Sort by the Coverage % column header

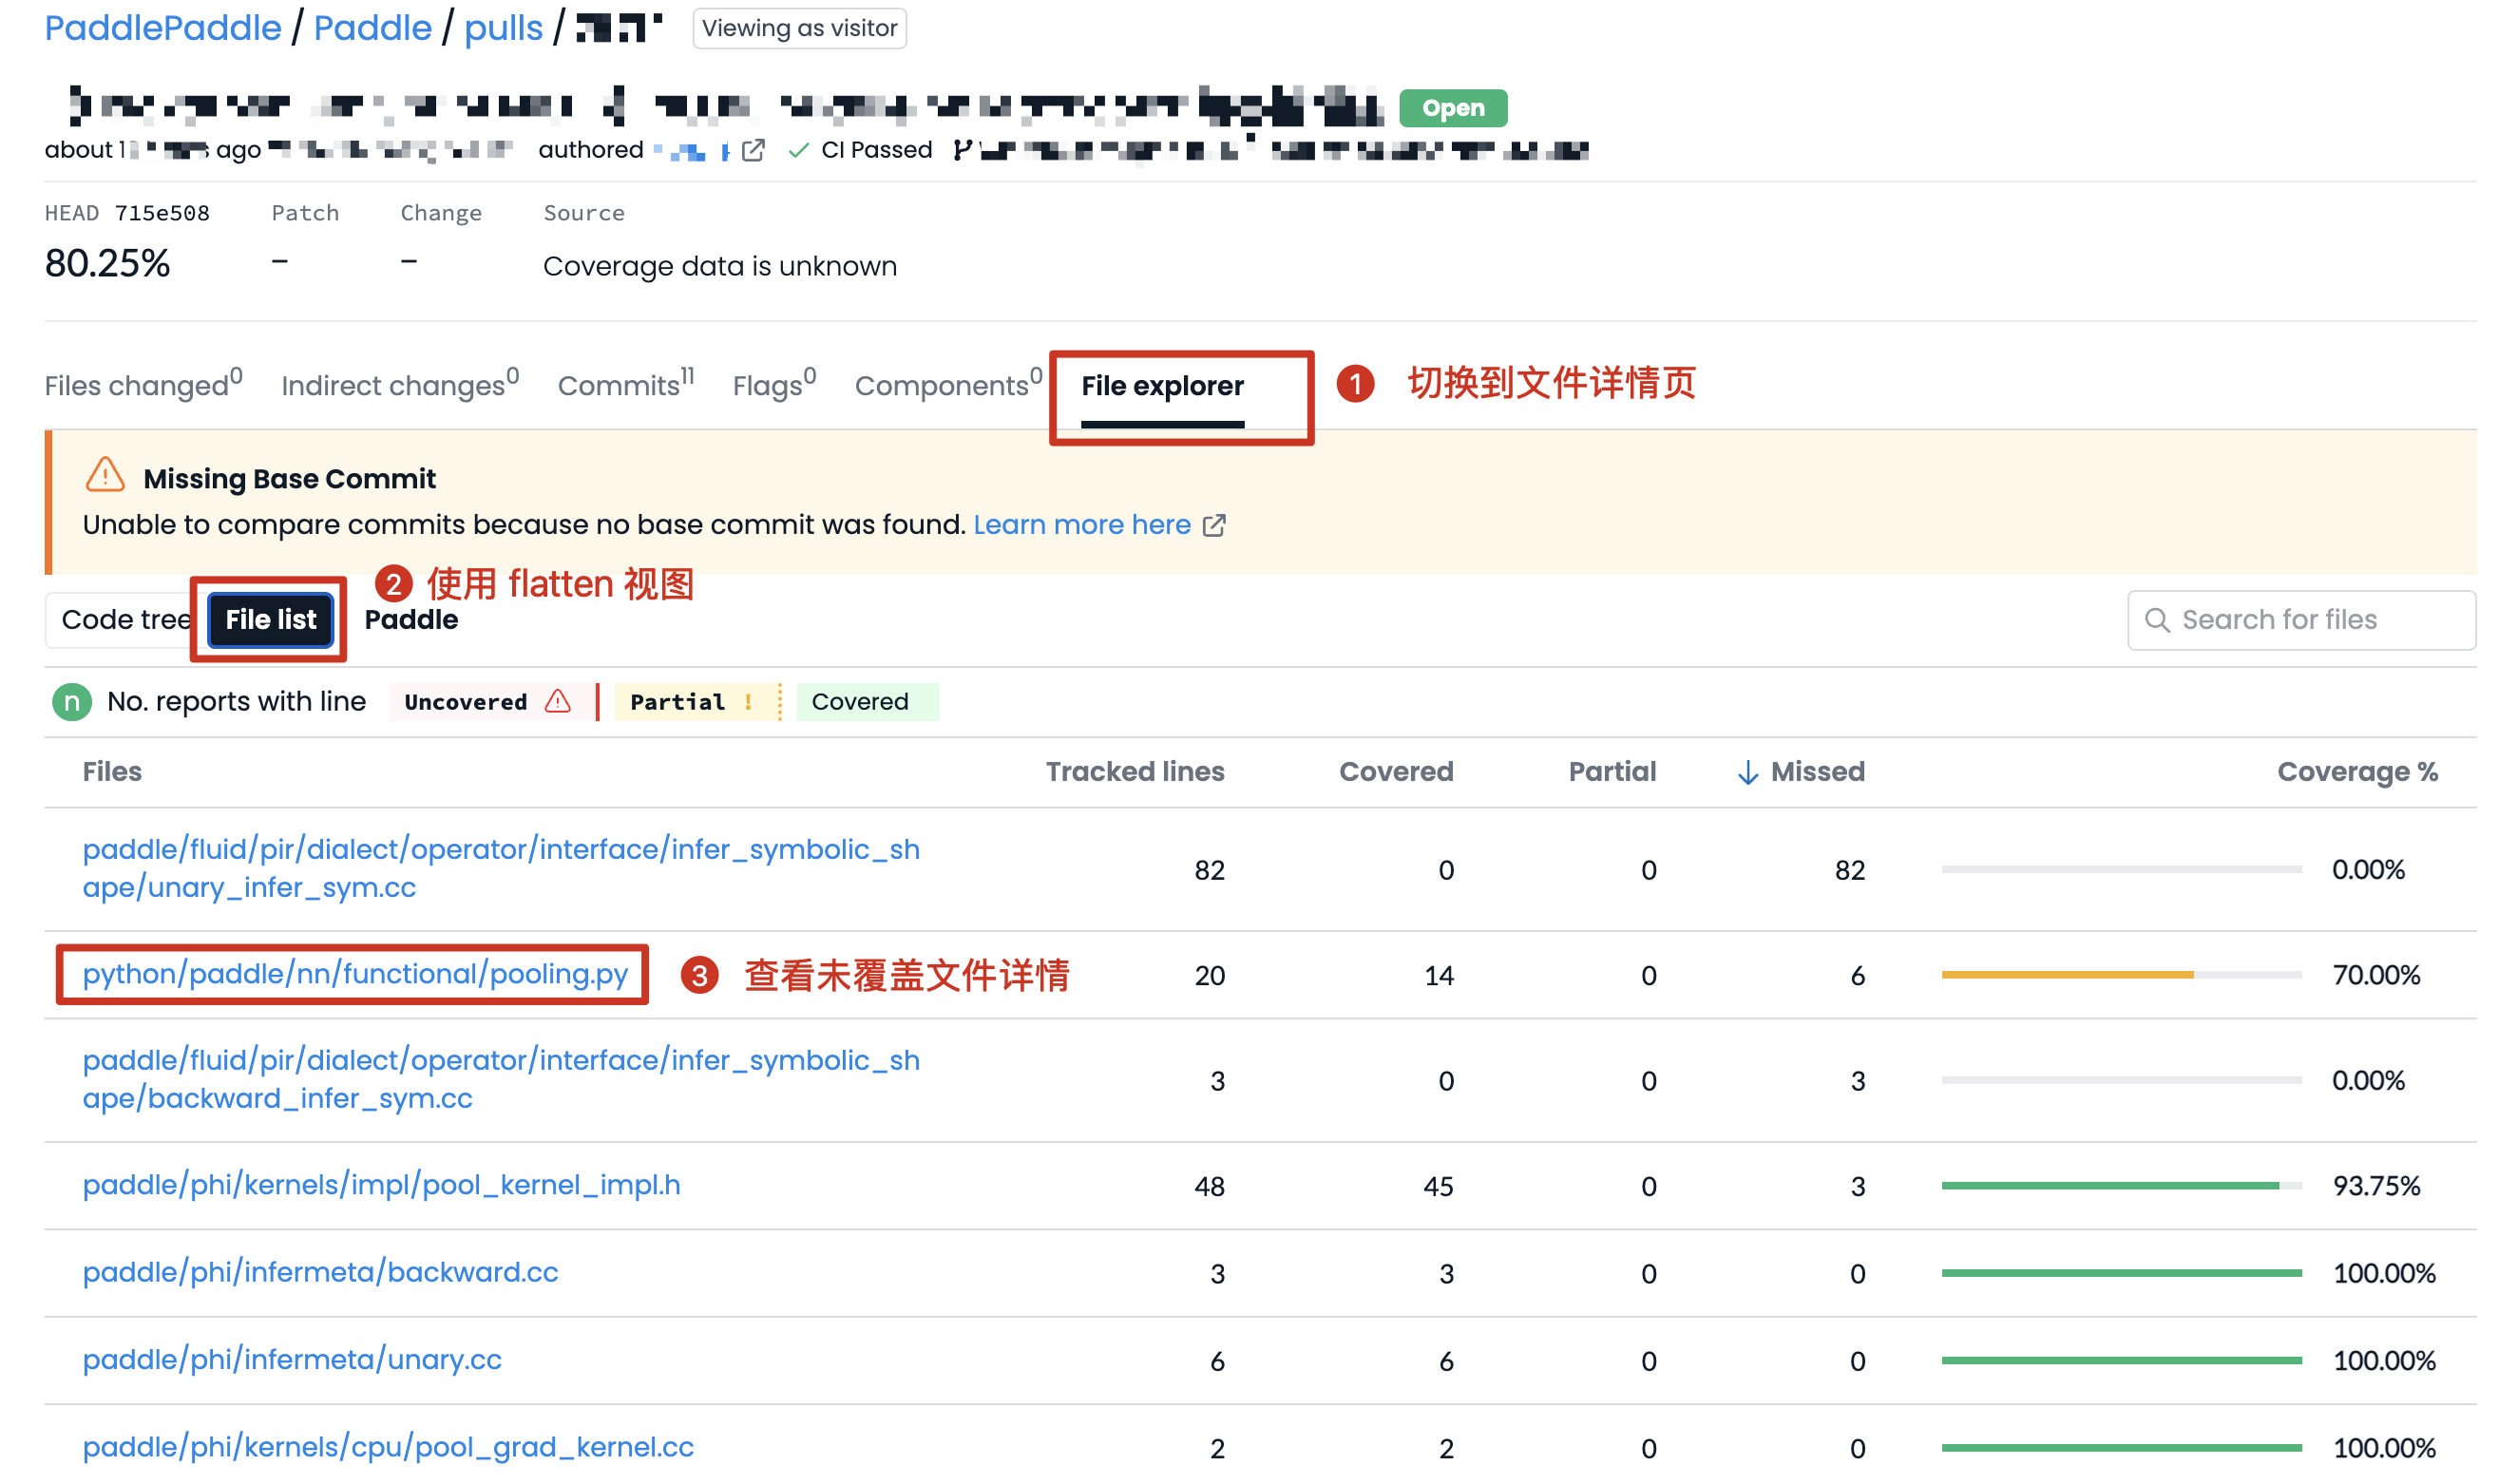coord(2356,772)
